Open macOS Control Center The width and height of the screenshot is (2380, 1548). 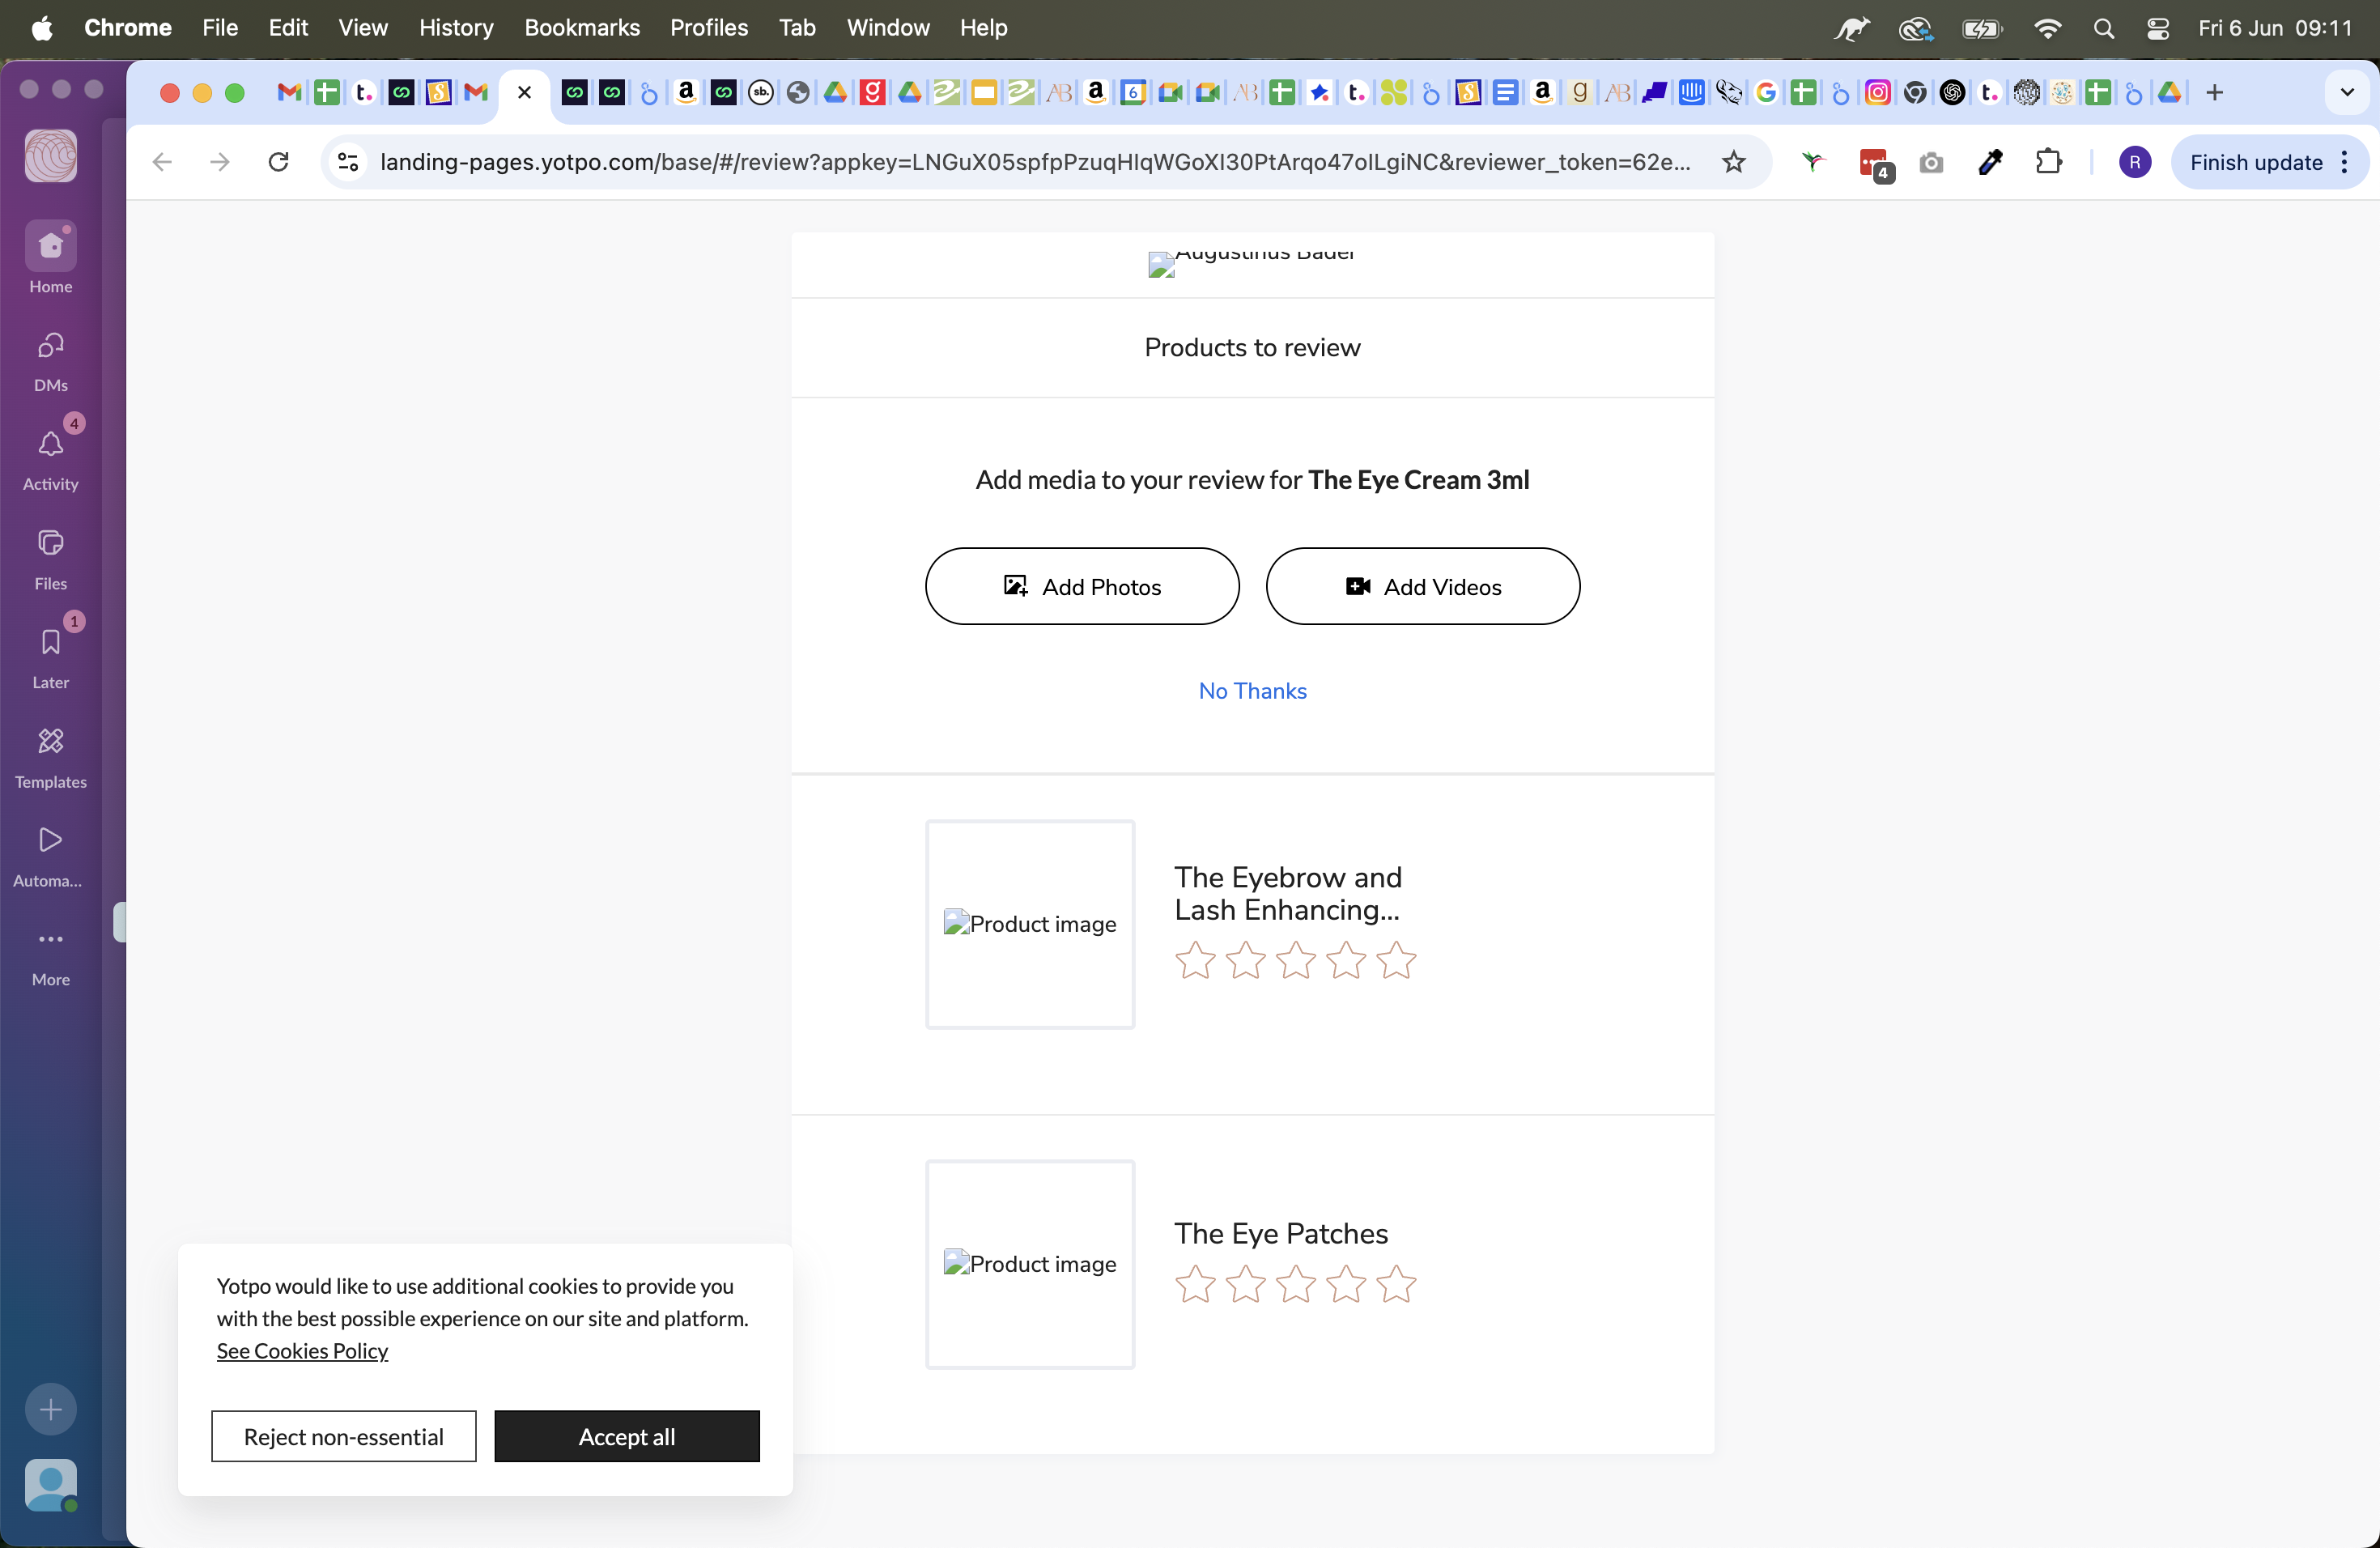pos(2158,28)
